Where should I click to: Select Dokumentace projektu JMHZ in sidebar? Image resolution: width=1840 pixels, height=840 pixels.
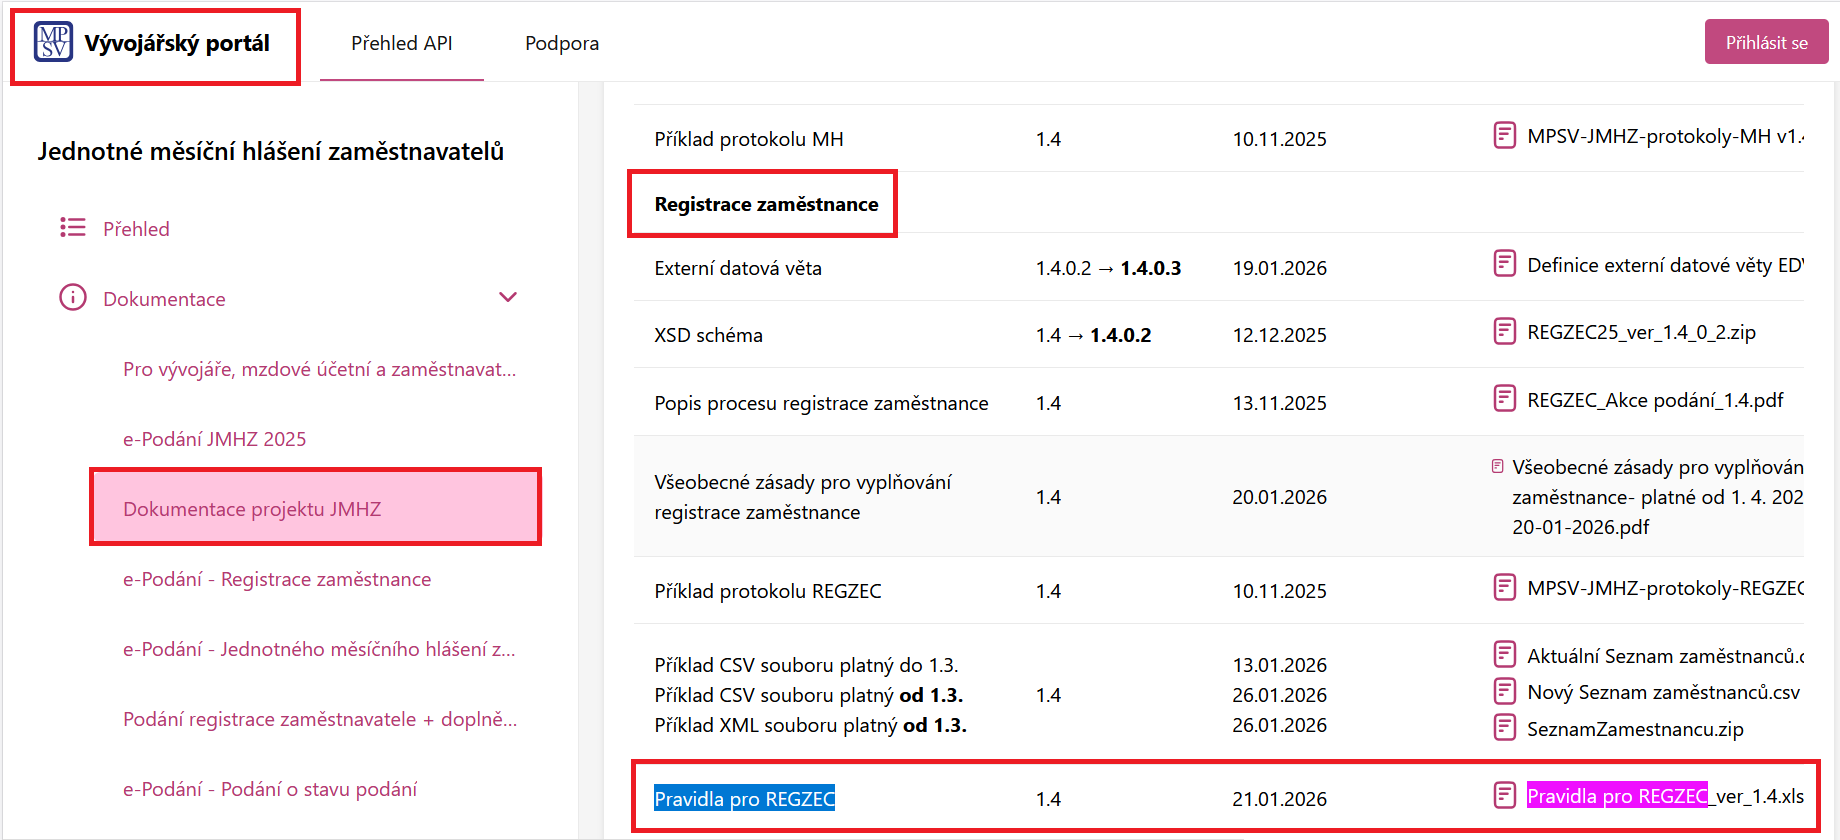252,509
